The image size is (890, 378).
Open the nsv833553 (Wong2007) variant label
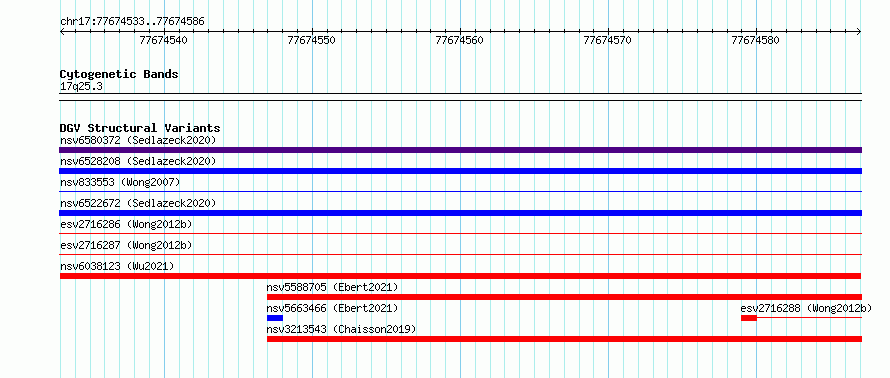click(x=120, y=182)
